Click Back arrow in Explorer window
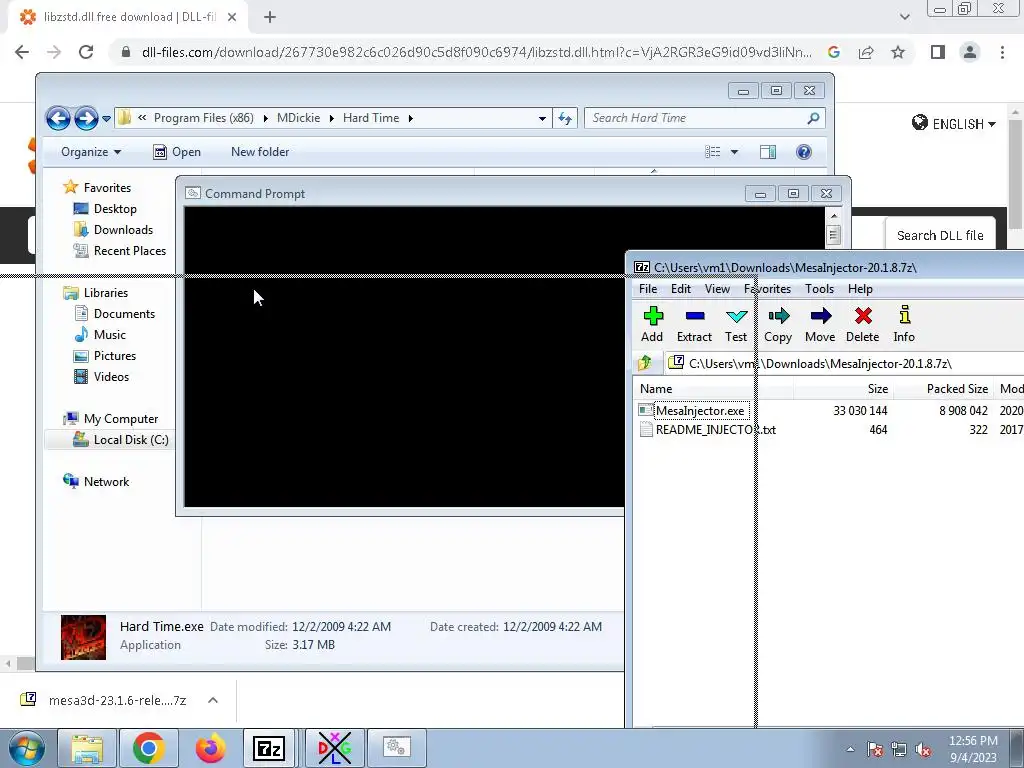1024x768 pixels. click(58, 118)
